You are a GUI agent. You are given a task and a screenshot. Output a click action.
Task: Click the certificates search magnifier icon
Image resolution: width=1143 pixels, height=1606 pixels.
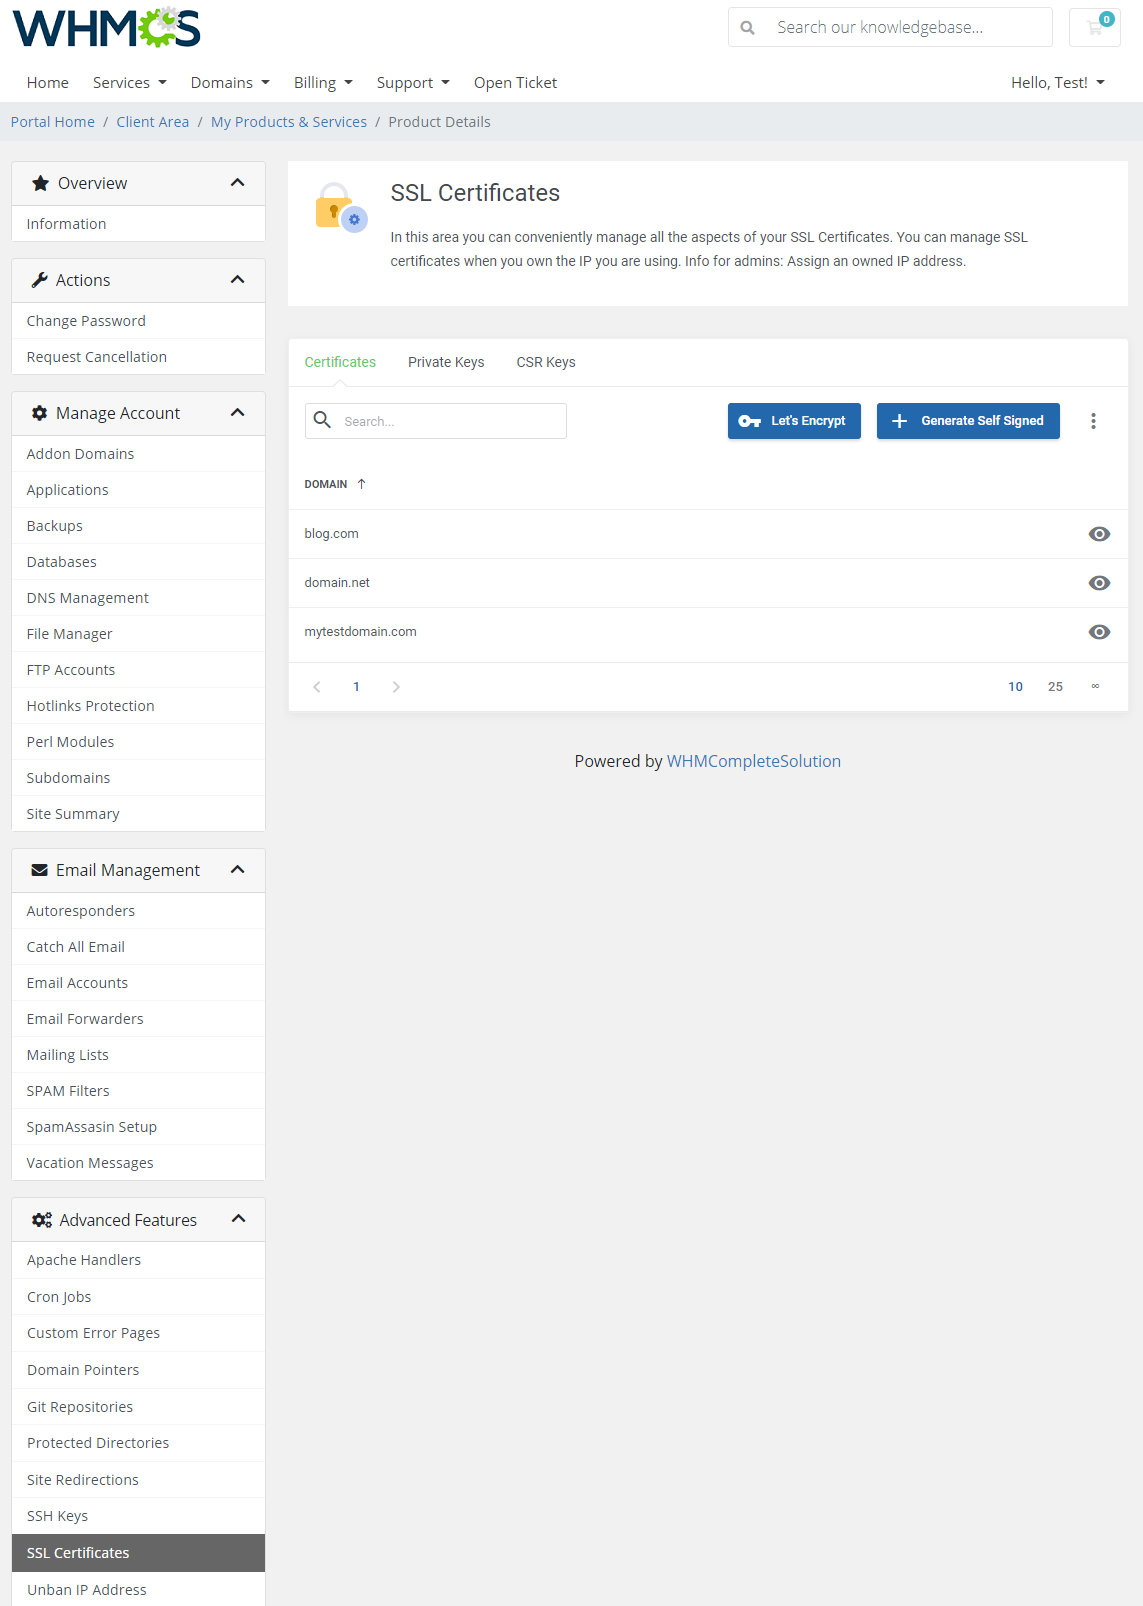coord(322,420)
